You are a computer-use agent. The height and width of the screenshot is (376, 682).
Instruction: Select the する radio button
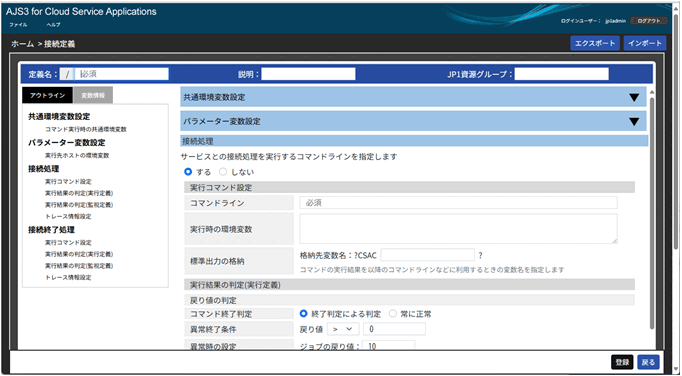click(x=188, y=172)
